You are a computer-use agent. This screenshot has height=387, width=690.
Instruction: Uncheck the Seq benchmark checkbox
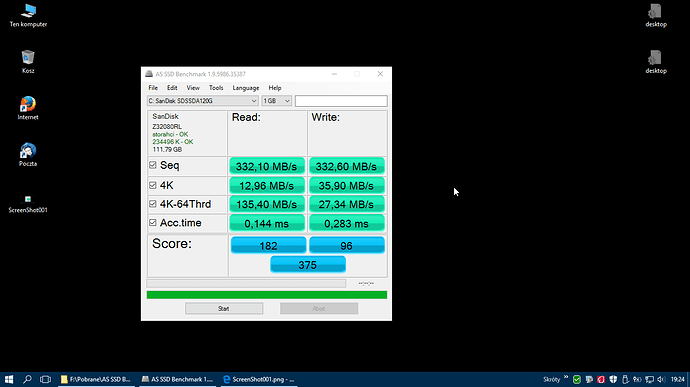153,165
